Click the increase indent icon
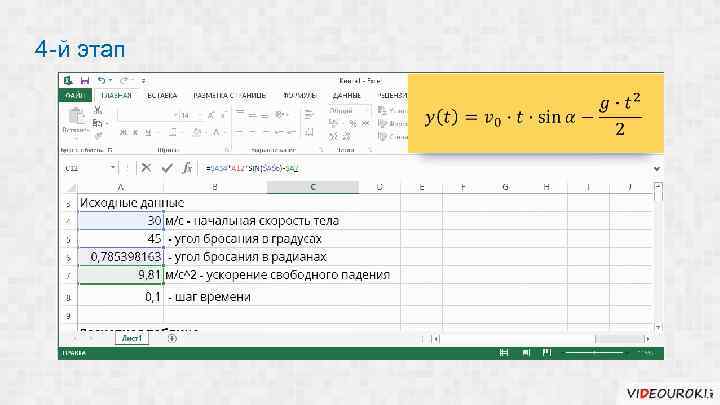This screenshot has height=405, width=720. coord(291,133)
